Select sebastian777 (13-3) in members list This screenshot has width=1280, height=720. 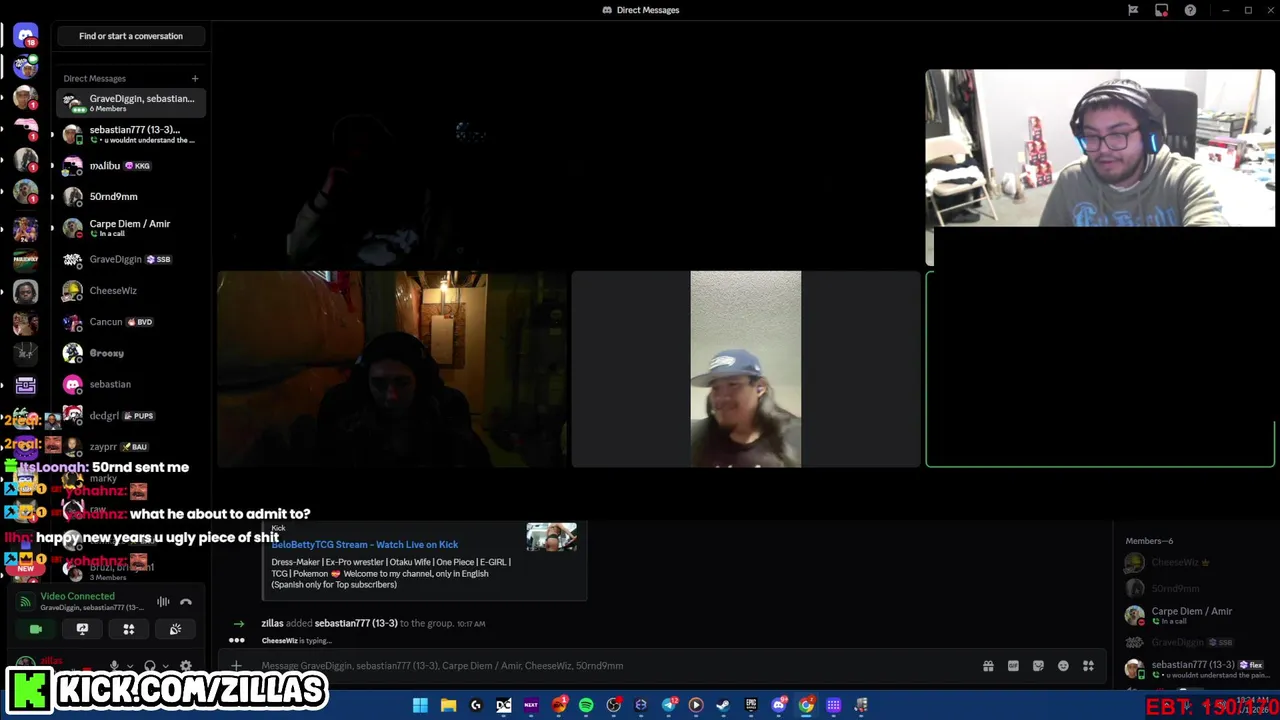[1195, 669]
